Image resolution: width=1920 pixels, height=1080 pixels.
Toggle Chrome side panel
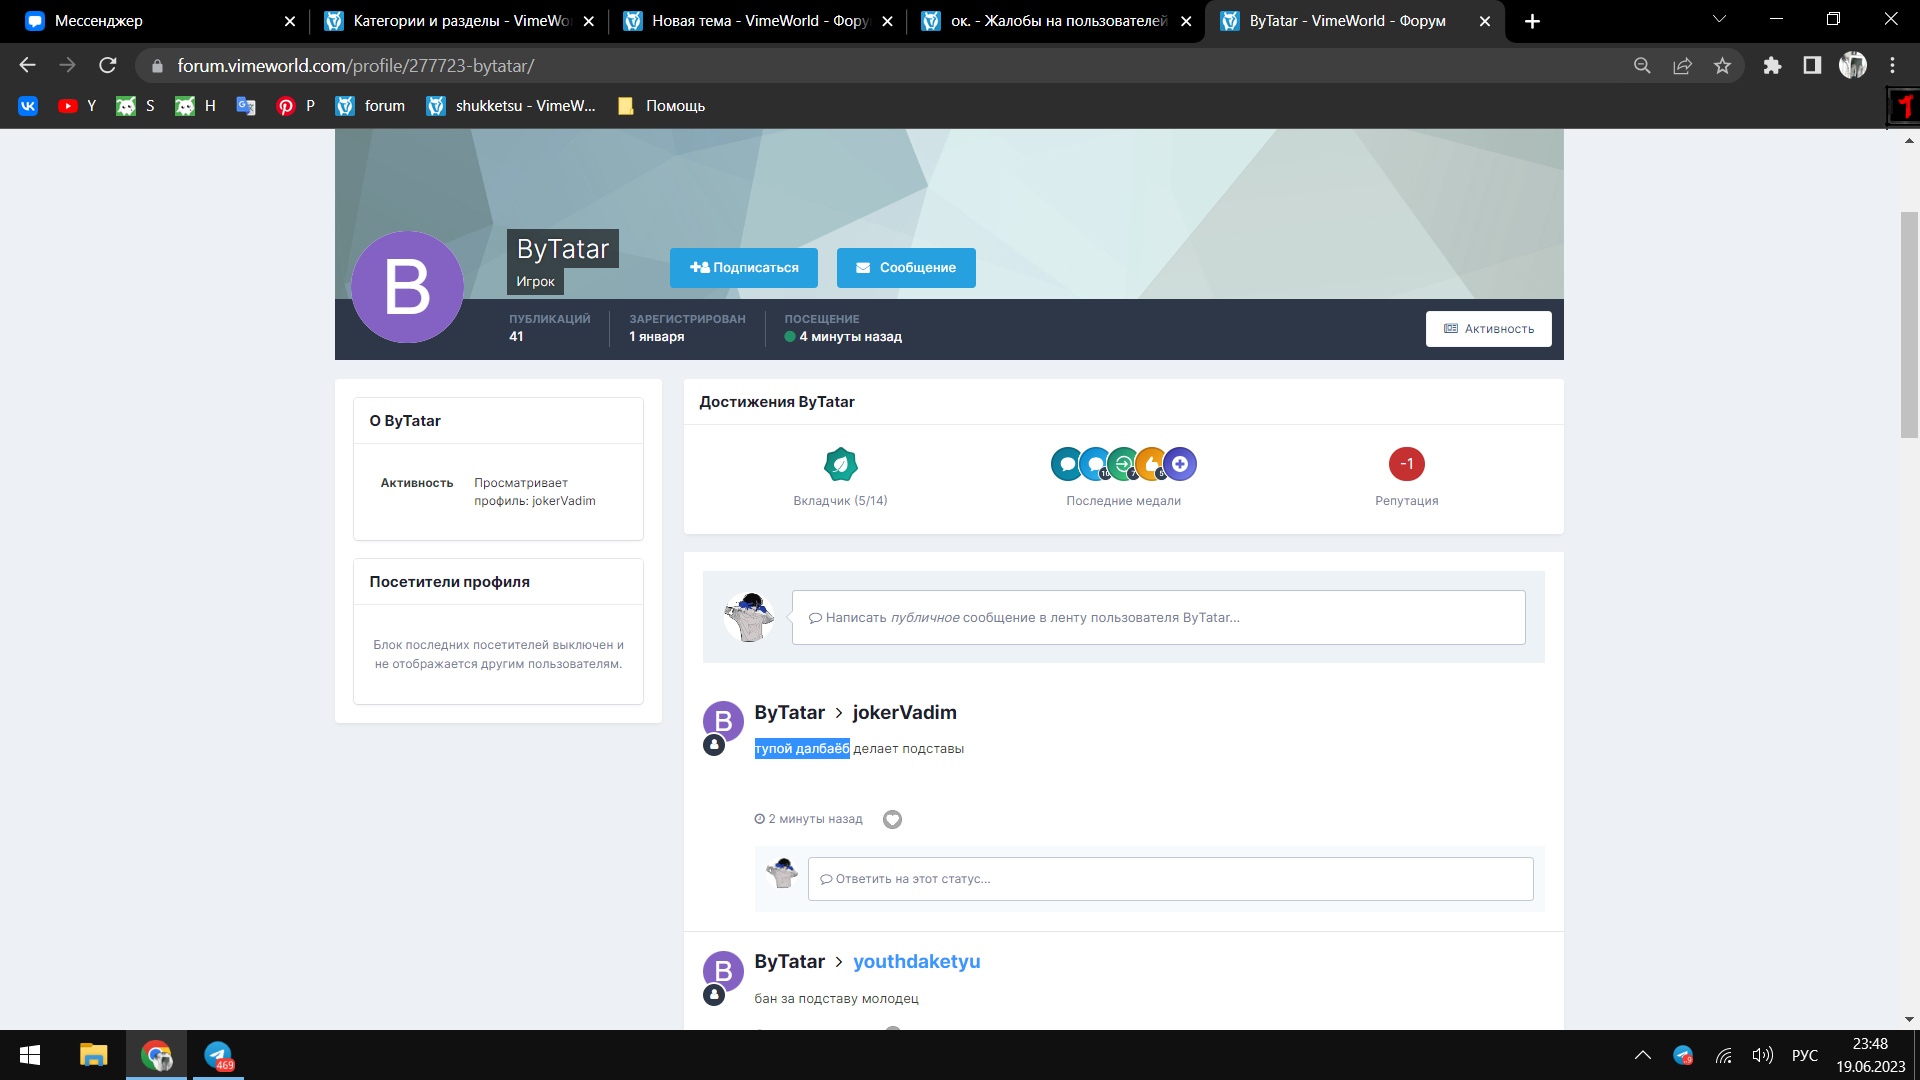click(1812, 66)
